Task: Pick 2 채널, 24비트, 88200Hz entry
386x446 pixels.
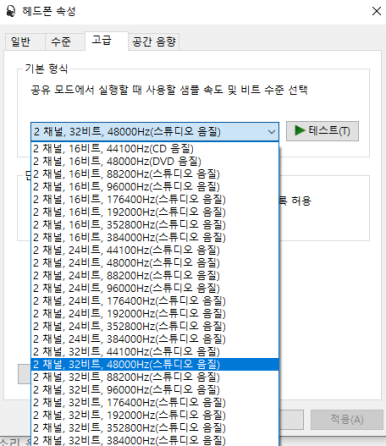Action: pos(155,275)
